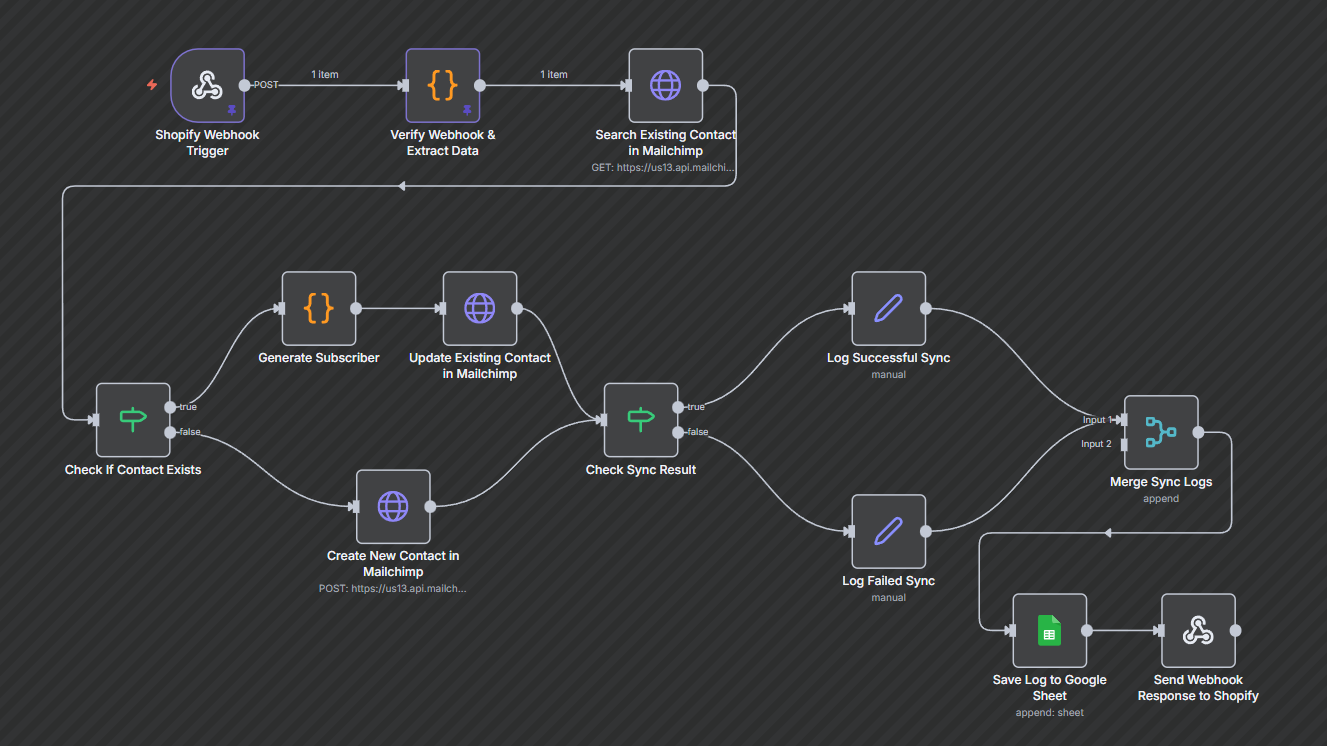Open the Check Sync Result IF node

point(640,420)
